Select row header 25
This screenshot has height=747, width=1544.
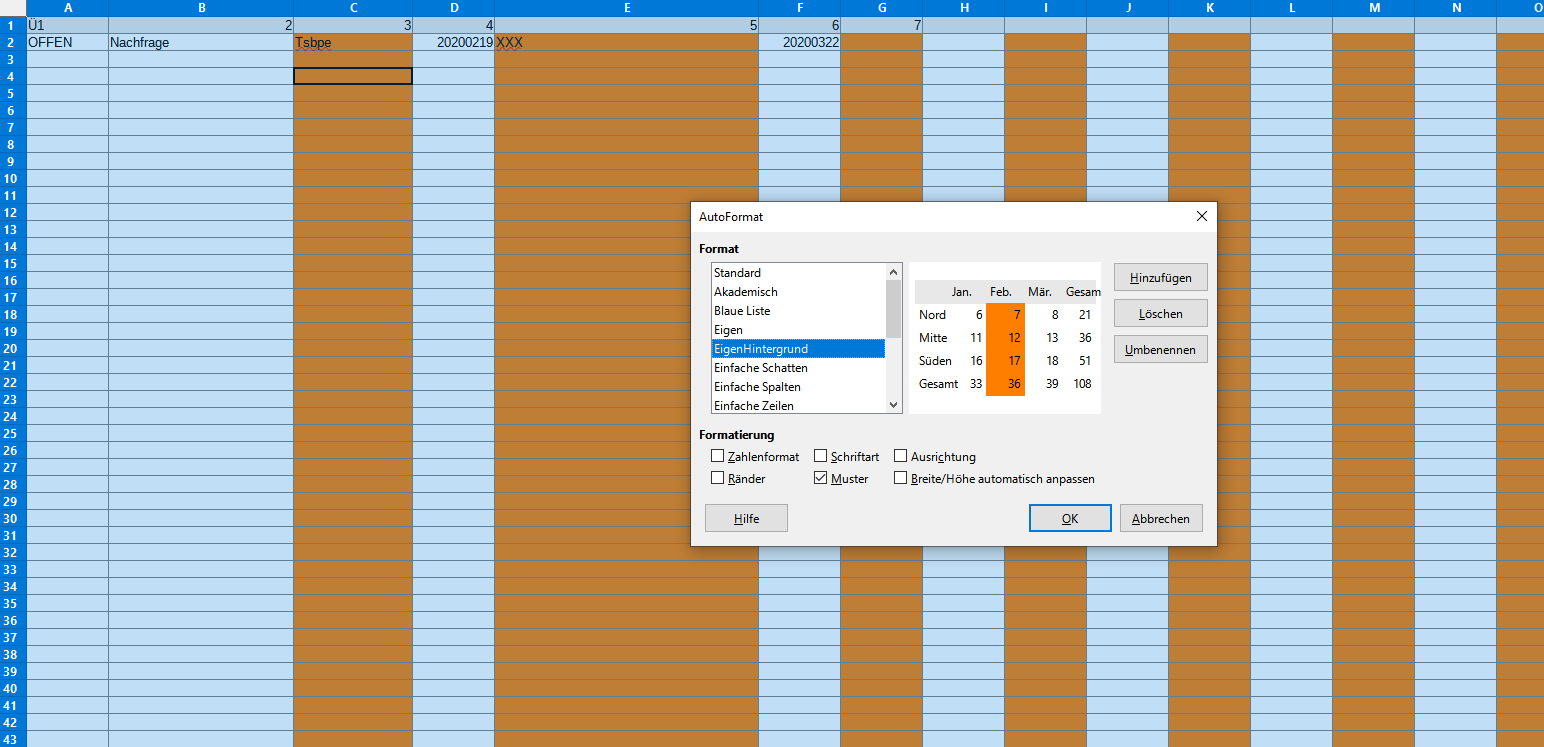click(13, 433)
